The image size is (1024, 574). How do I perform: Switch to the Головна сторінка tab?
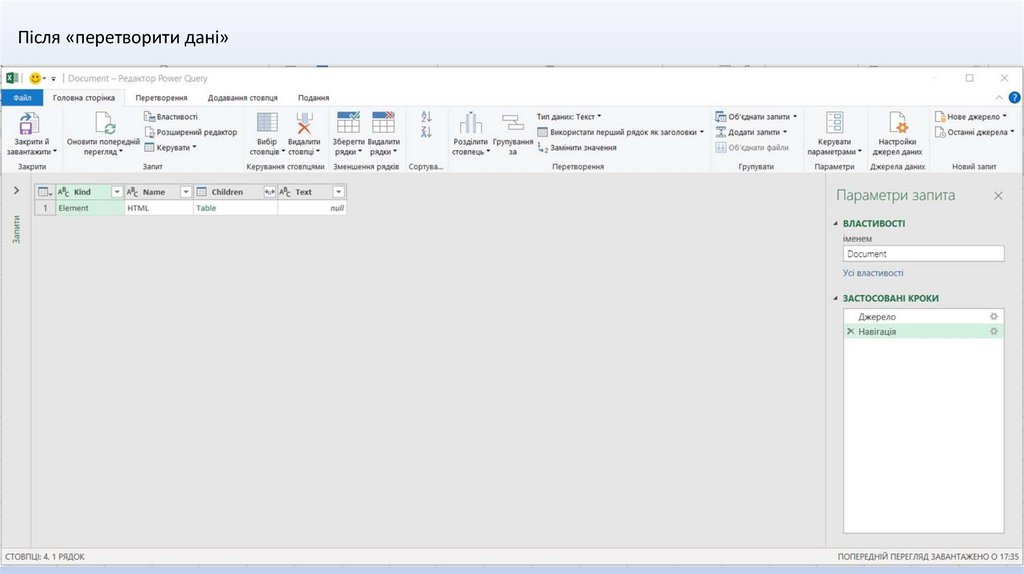click(84, 97)
